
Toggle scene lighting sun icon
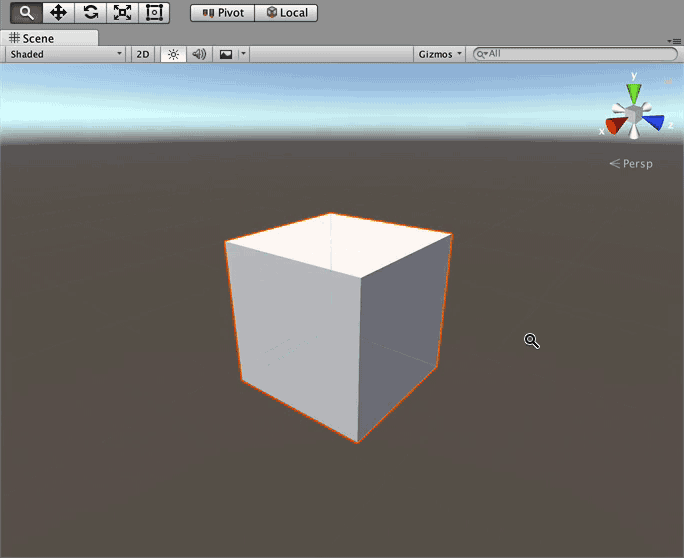174,54
